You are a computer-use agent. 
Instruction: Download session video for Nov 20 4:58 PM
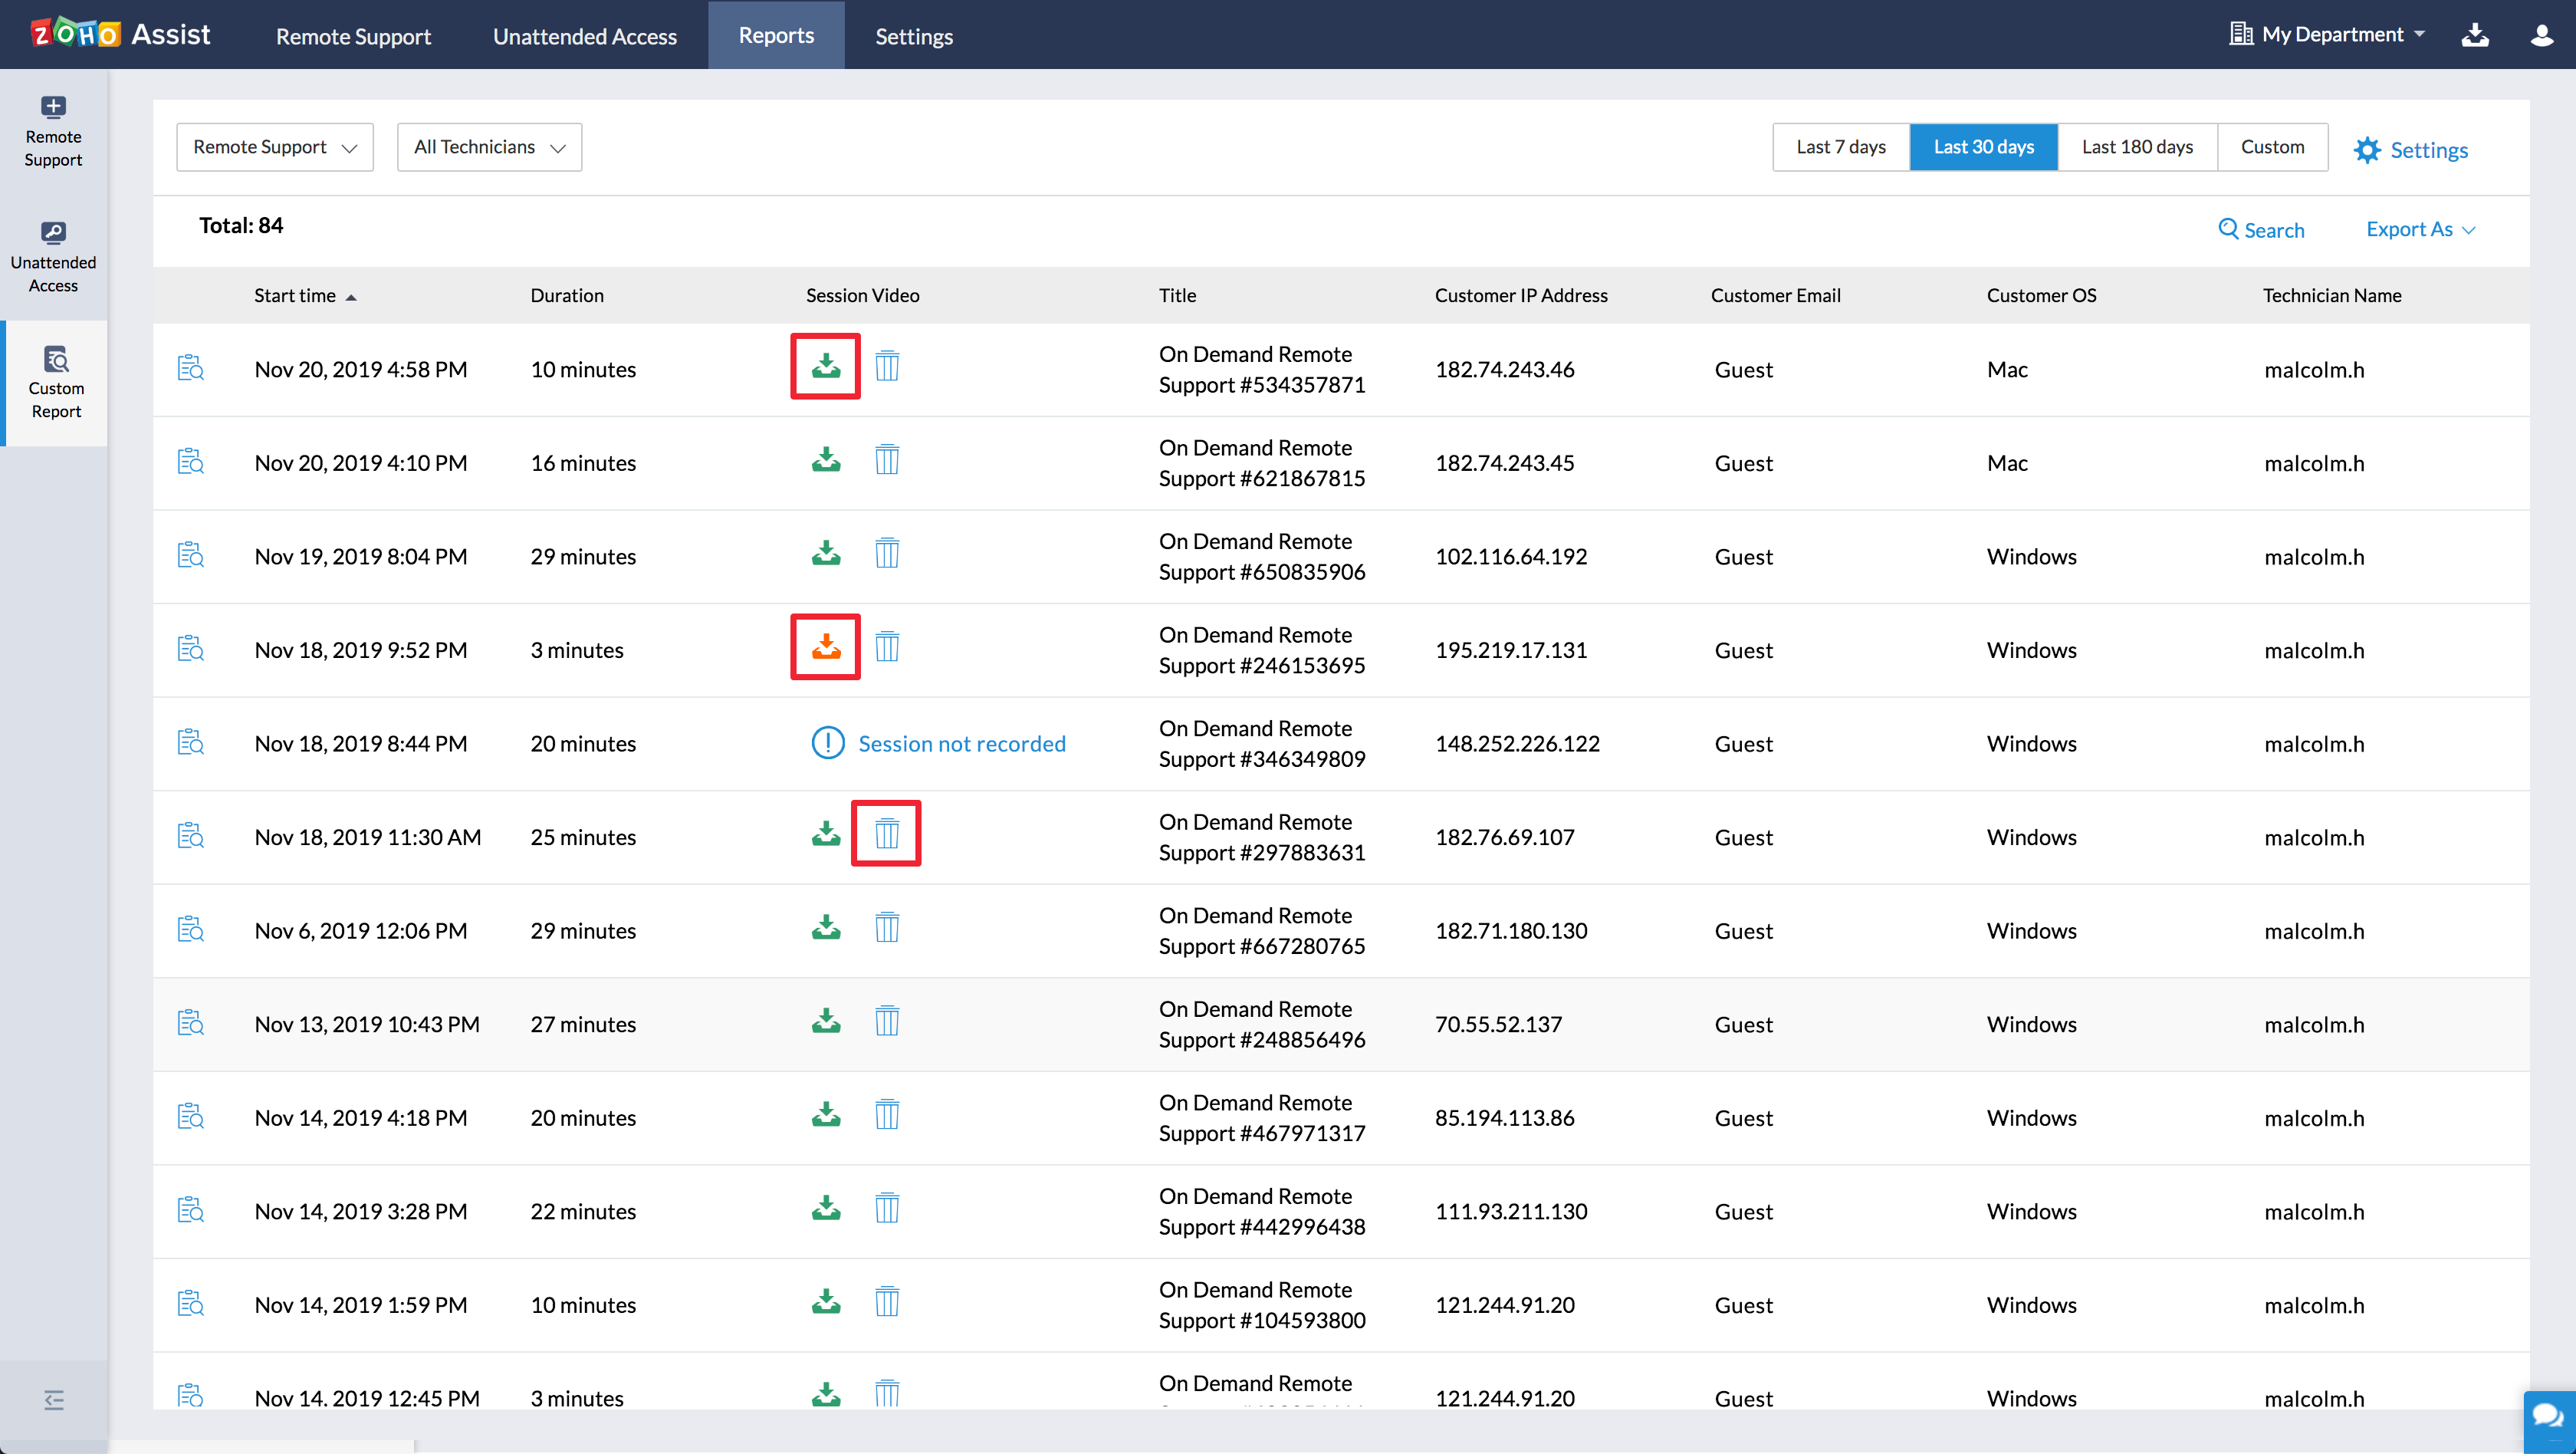[x=825, y=366]
